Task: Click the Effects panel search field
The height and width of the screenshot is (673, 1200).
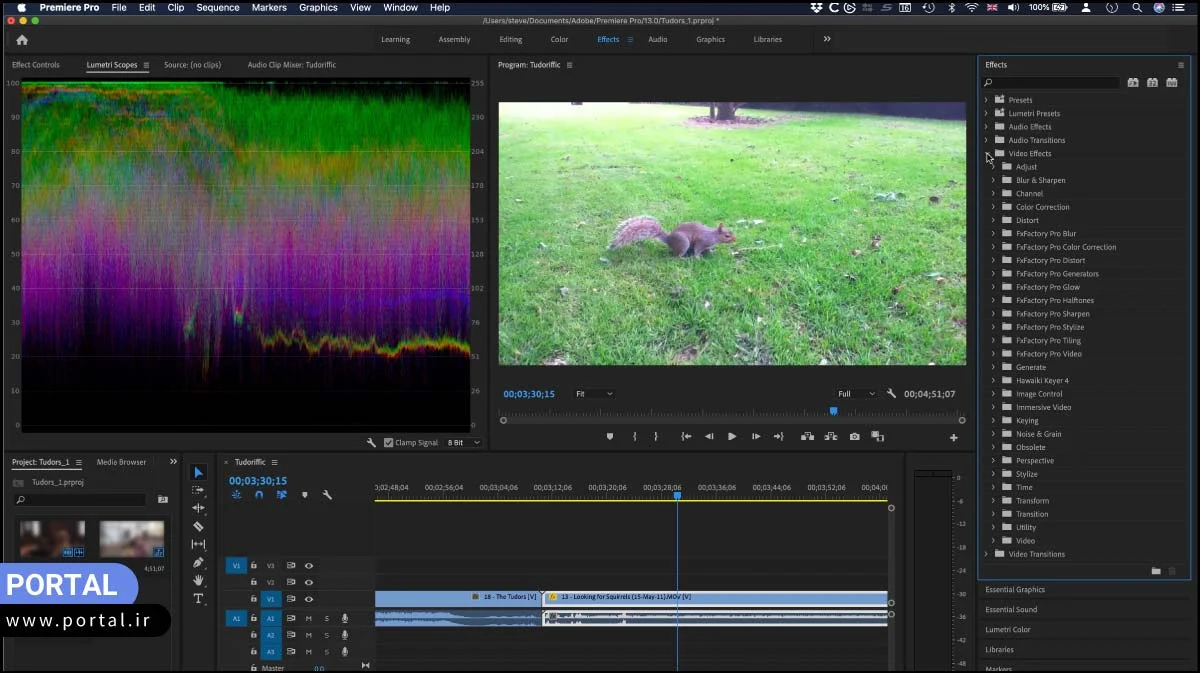Action: (1052, 83)
